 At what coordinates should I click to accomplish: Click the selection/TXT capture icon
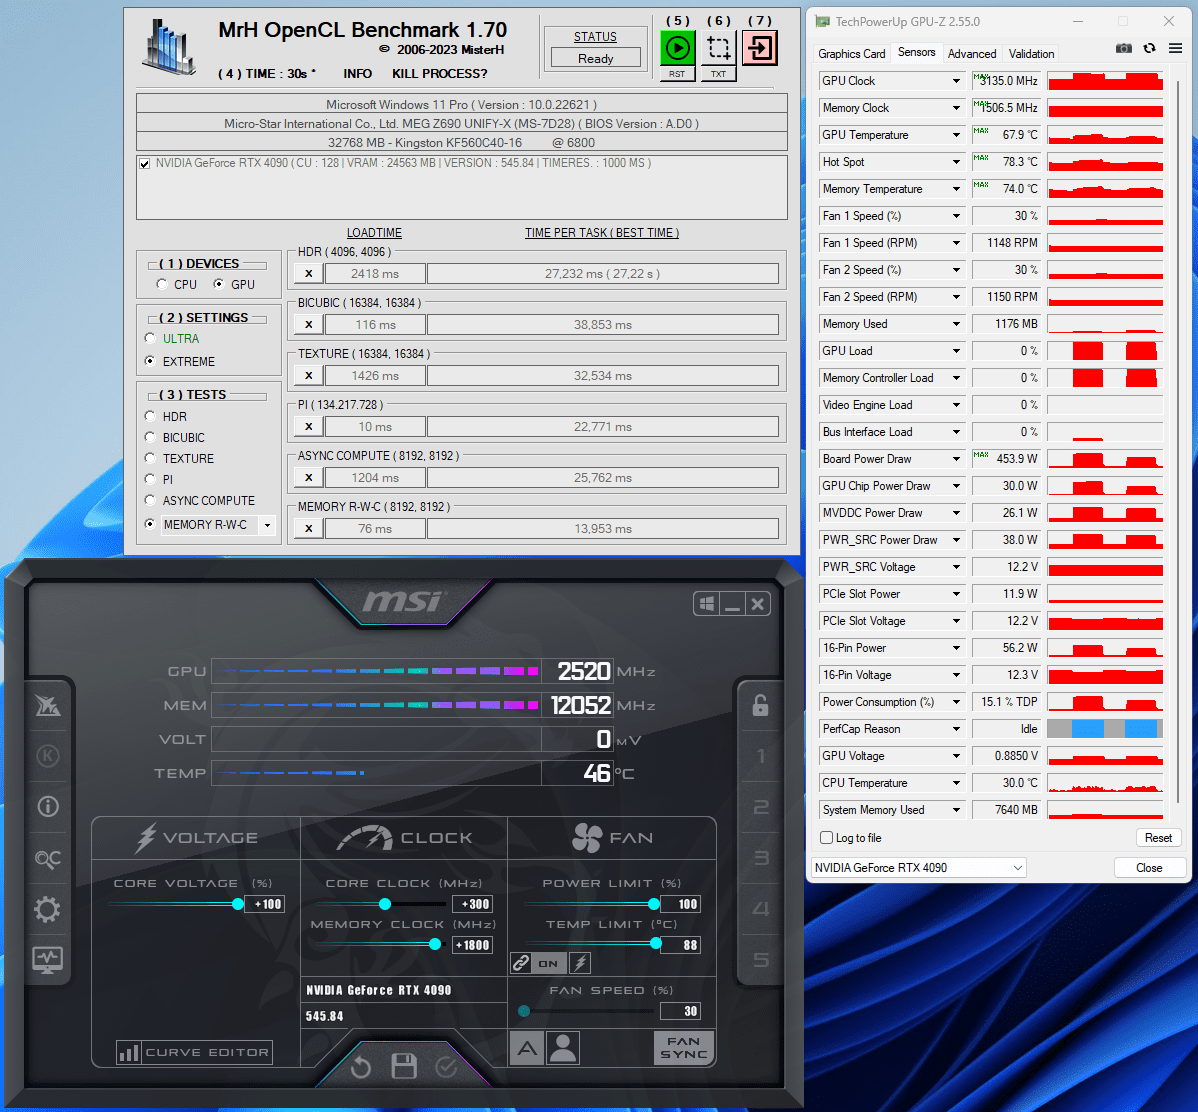(x=718, y=48)
